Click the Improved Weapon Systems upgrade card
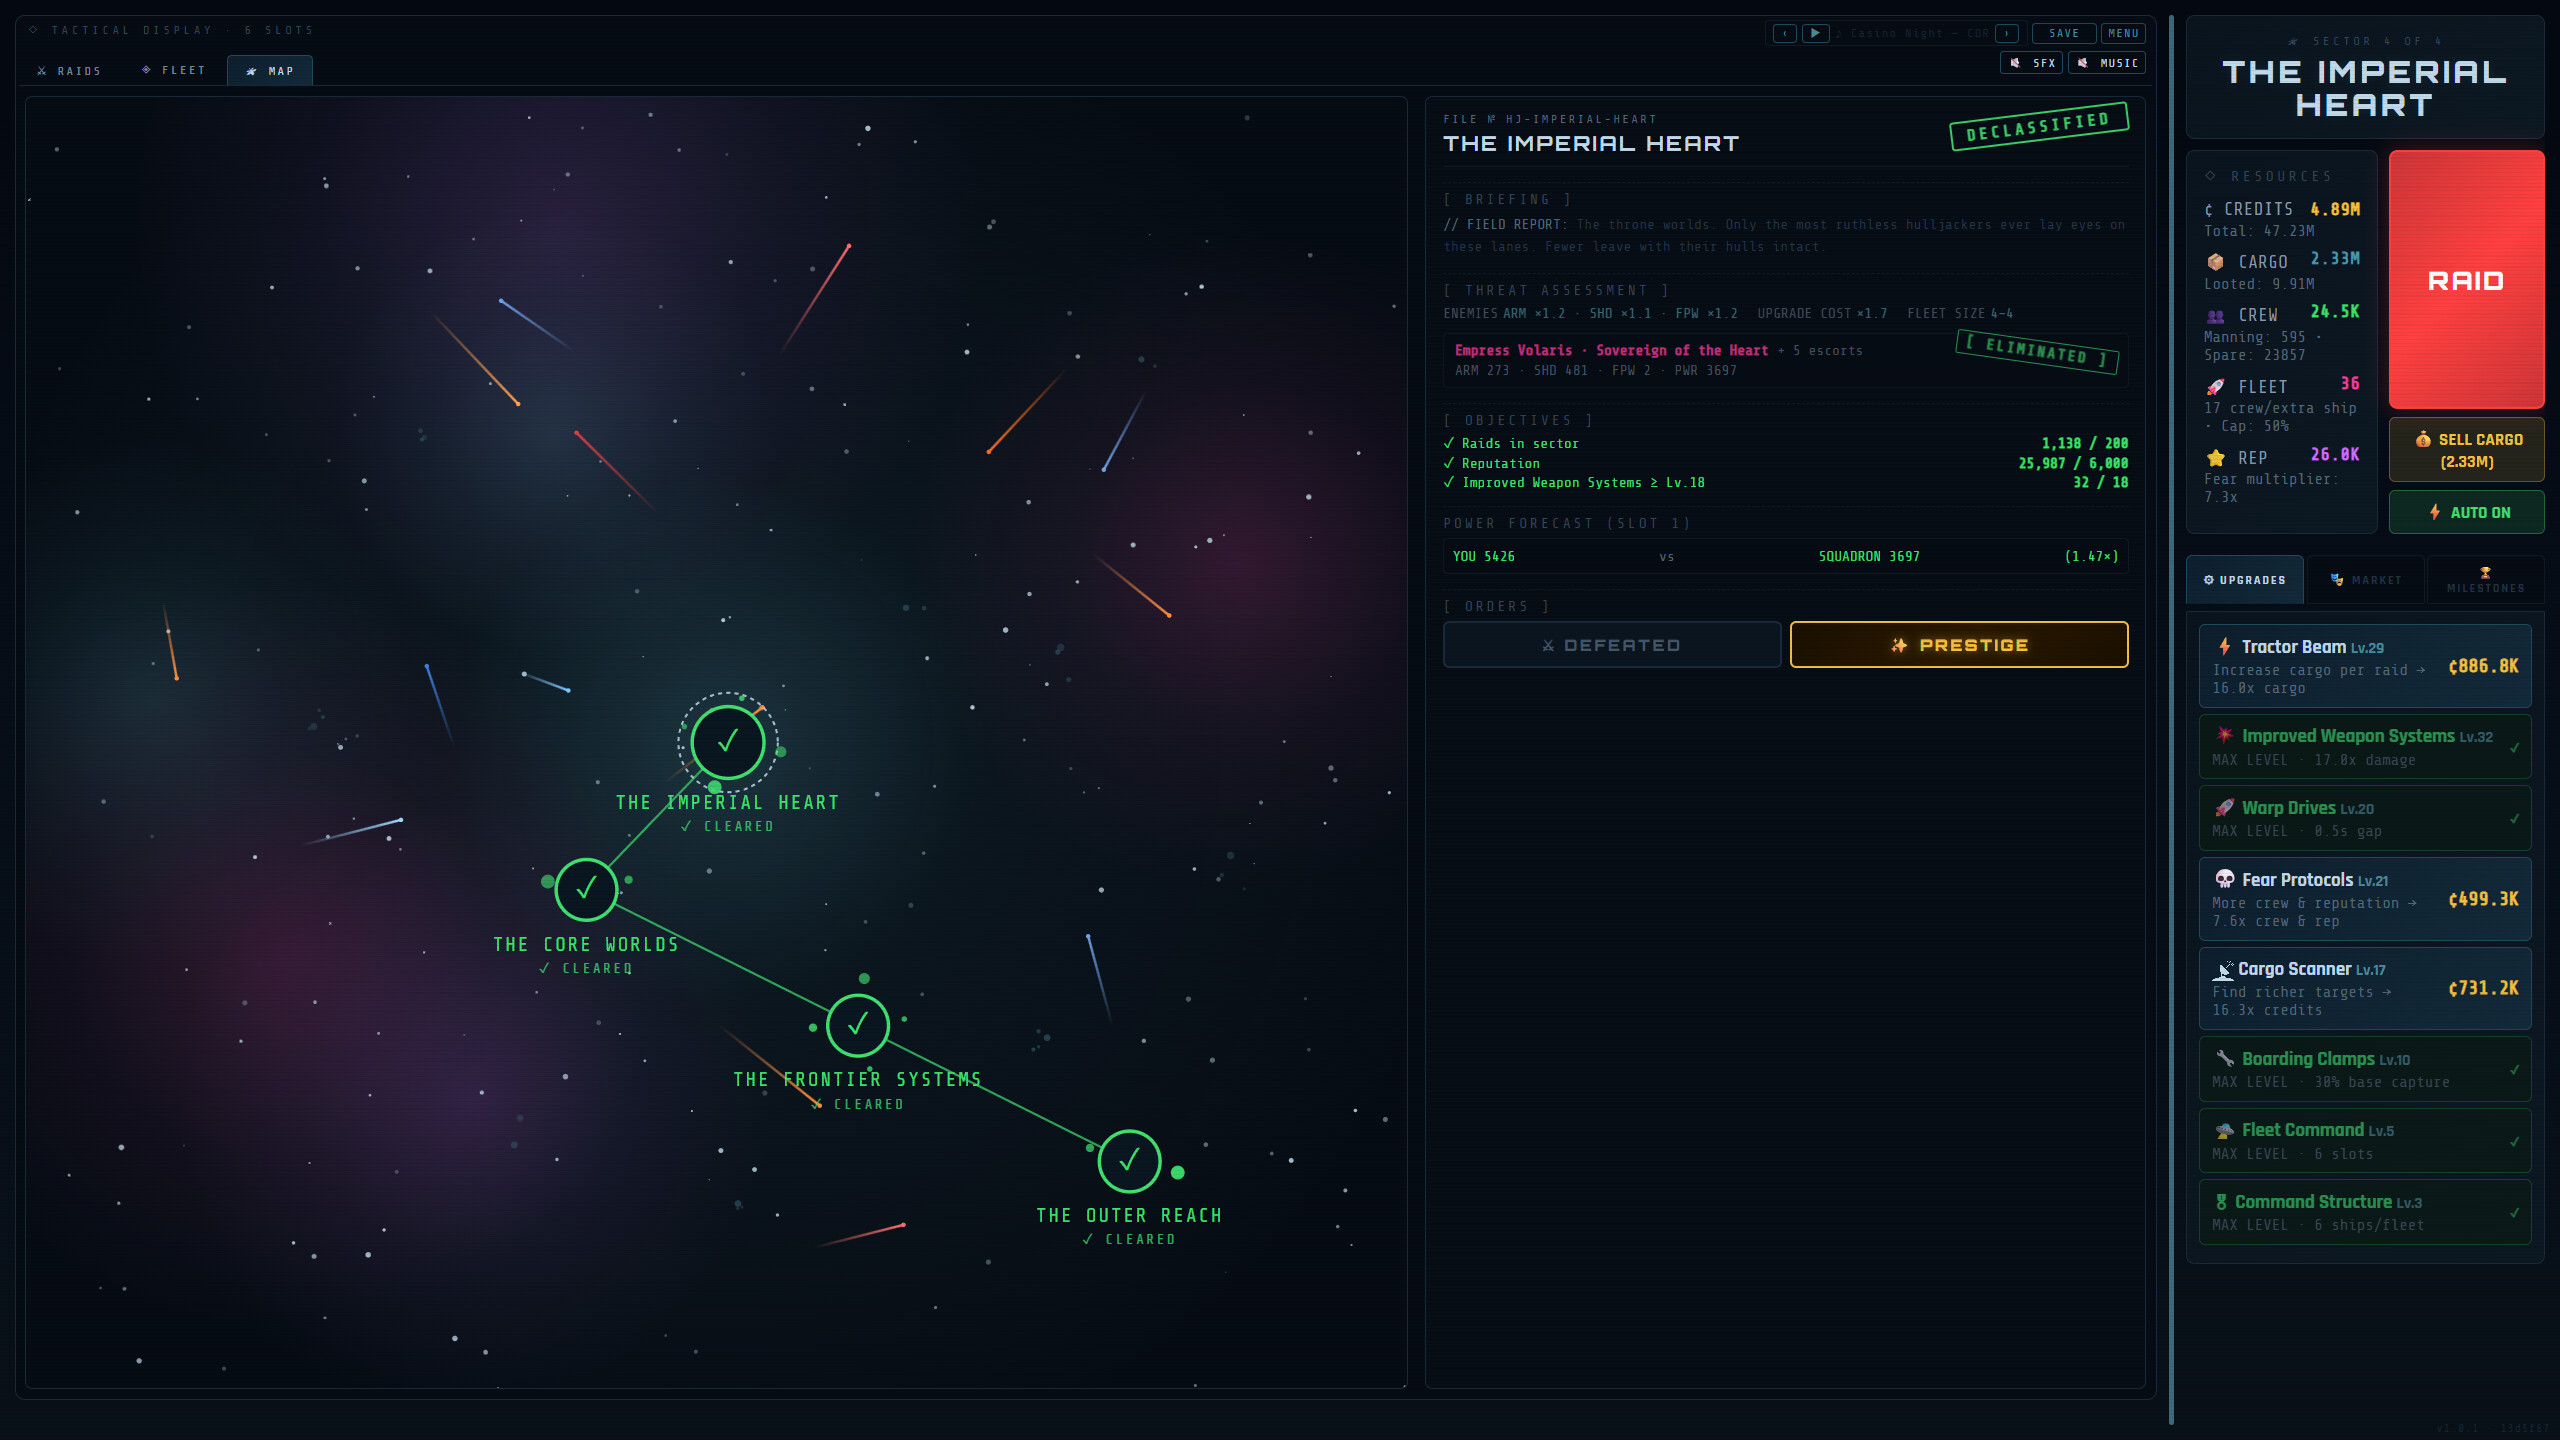This screenshot has height=1440, width=2560. [2365, 746]
